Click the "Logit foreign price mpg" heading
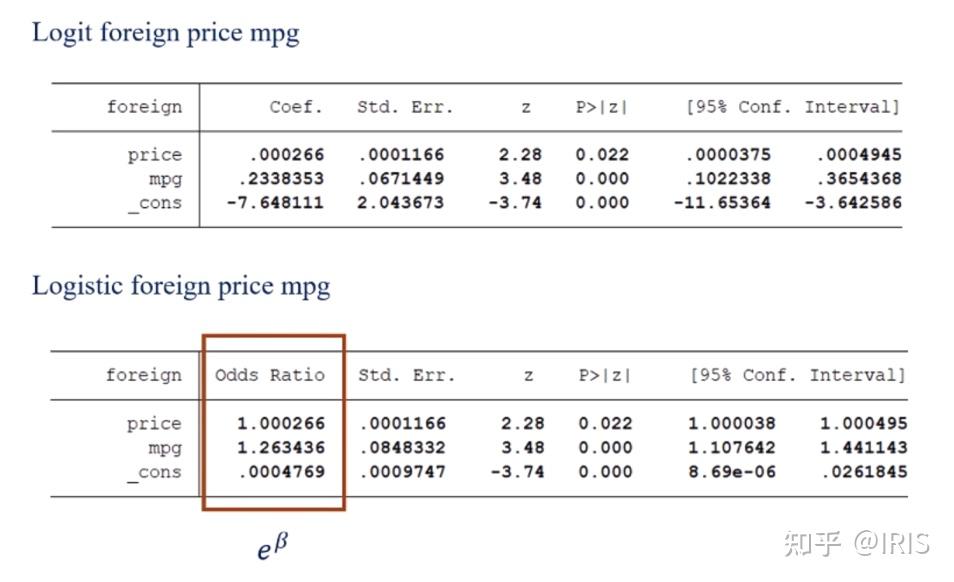Screen dimensions: 954x582 tap(165, 33)
